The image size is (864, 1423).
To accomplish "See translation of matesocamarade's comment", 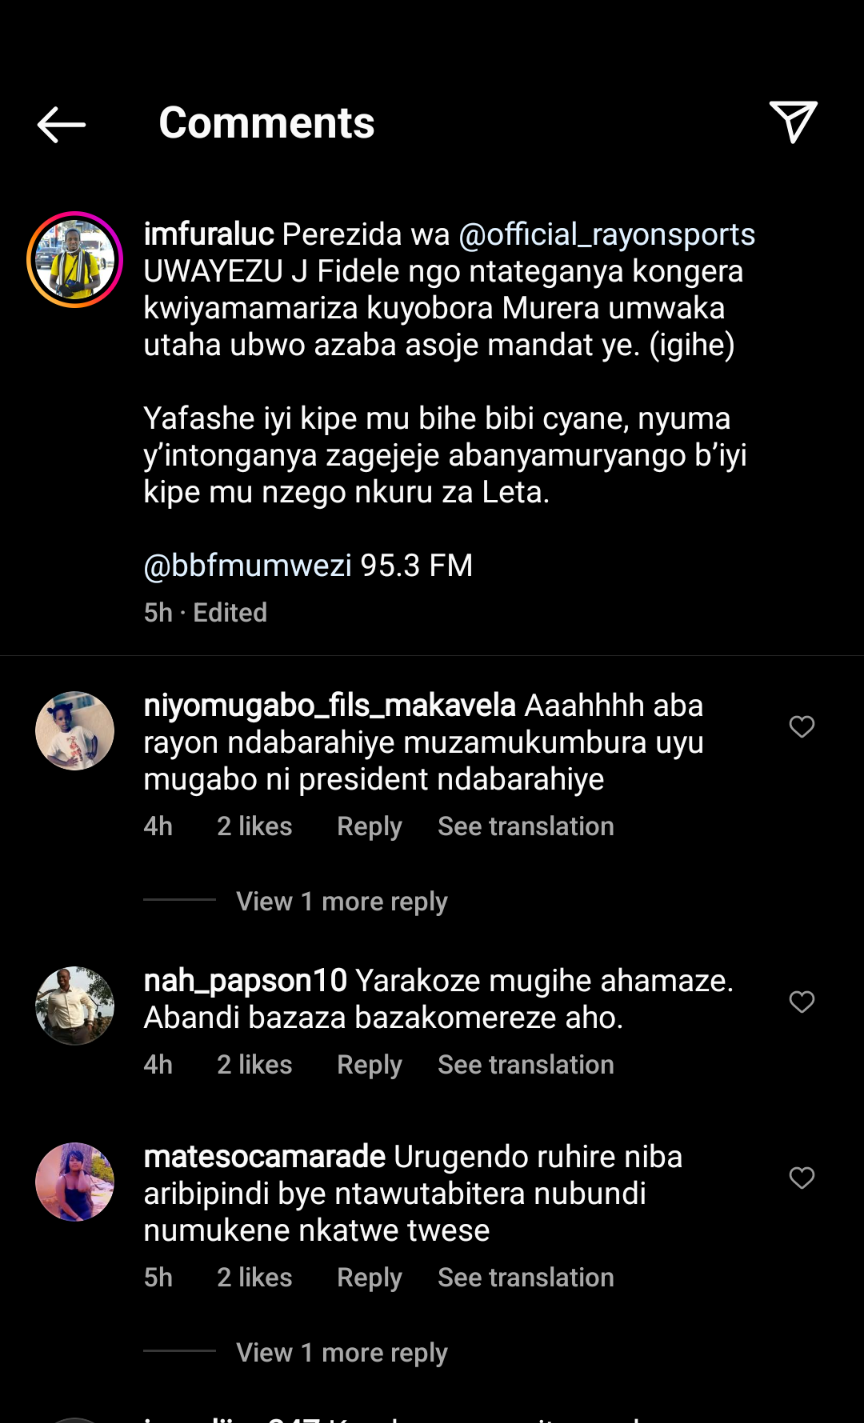I will (525, 1277).
